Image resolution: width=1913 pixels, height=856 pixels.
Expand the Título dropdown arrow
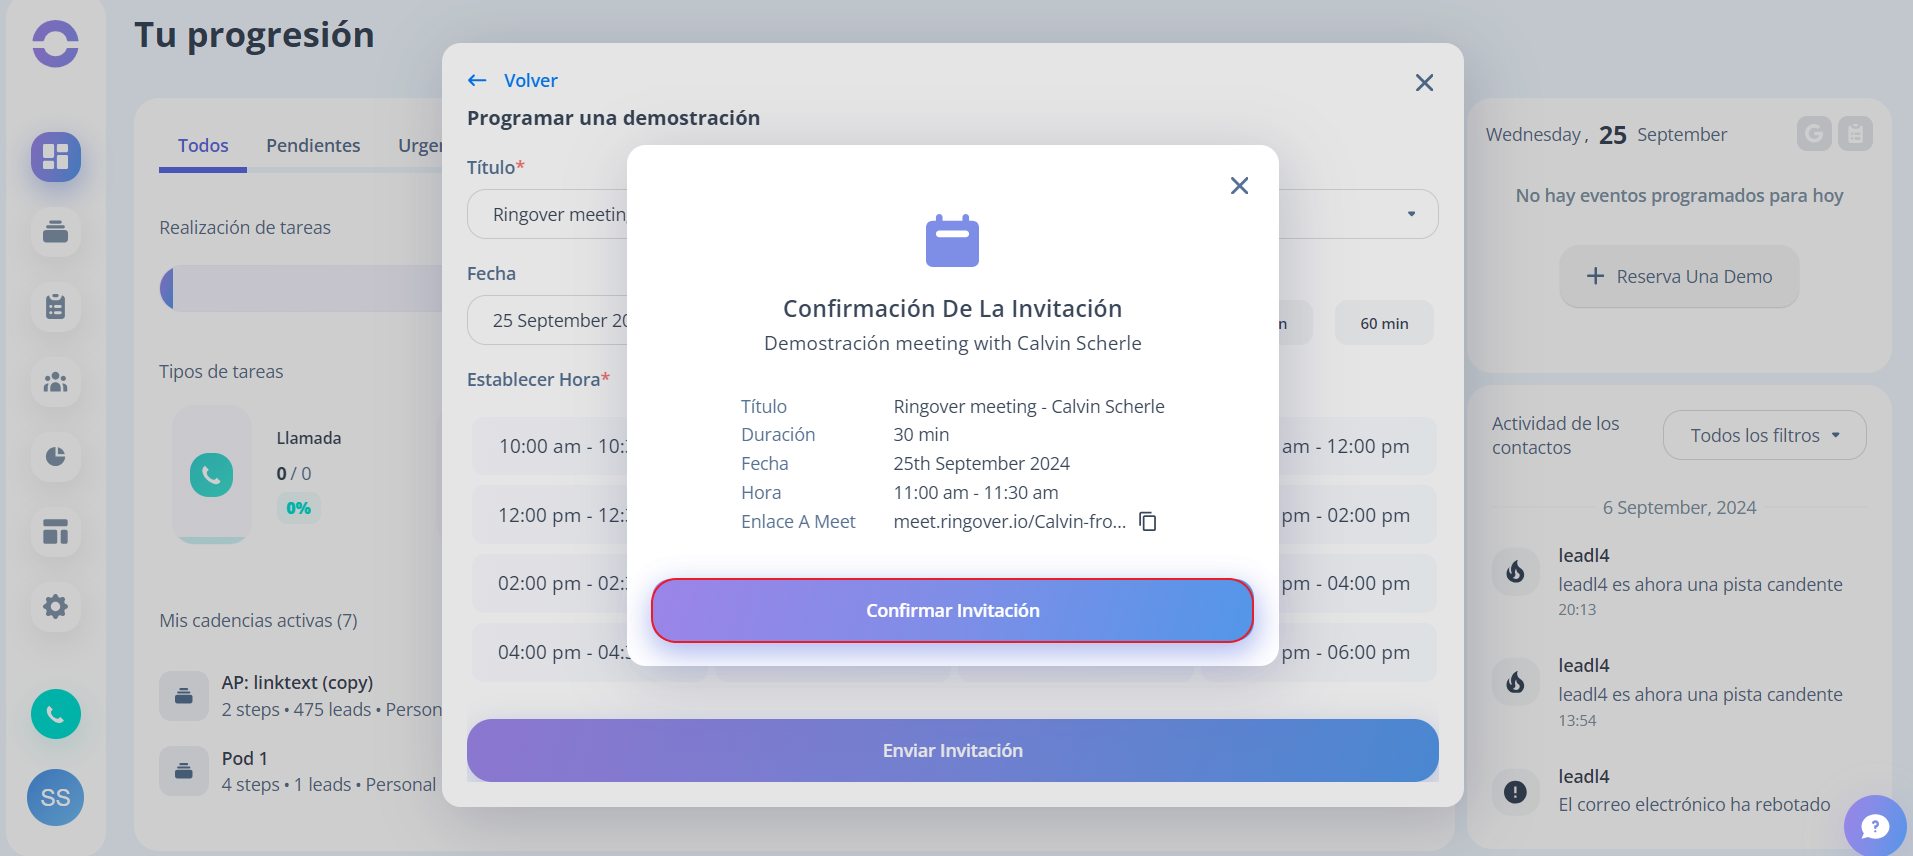point(1411,214)
